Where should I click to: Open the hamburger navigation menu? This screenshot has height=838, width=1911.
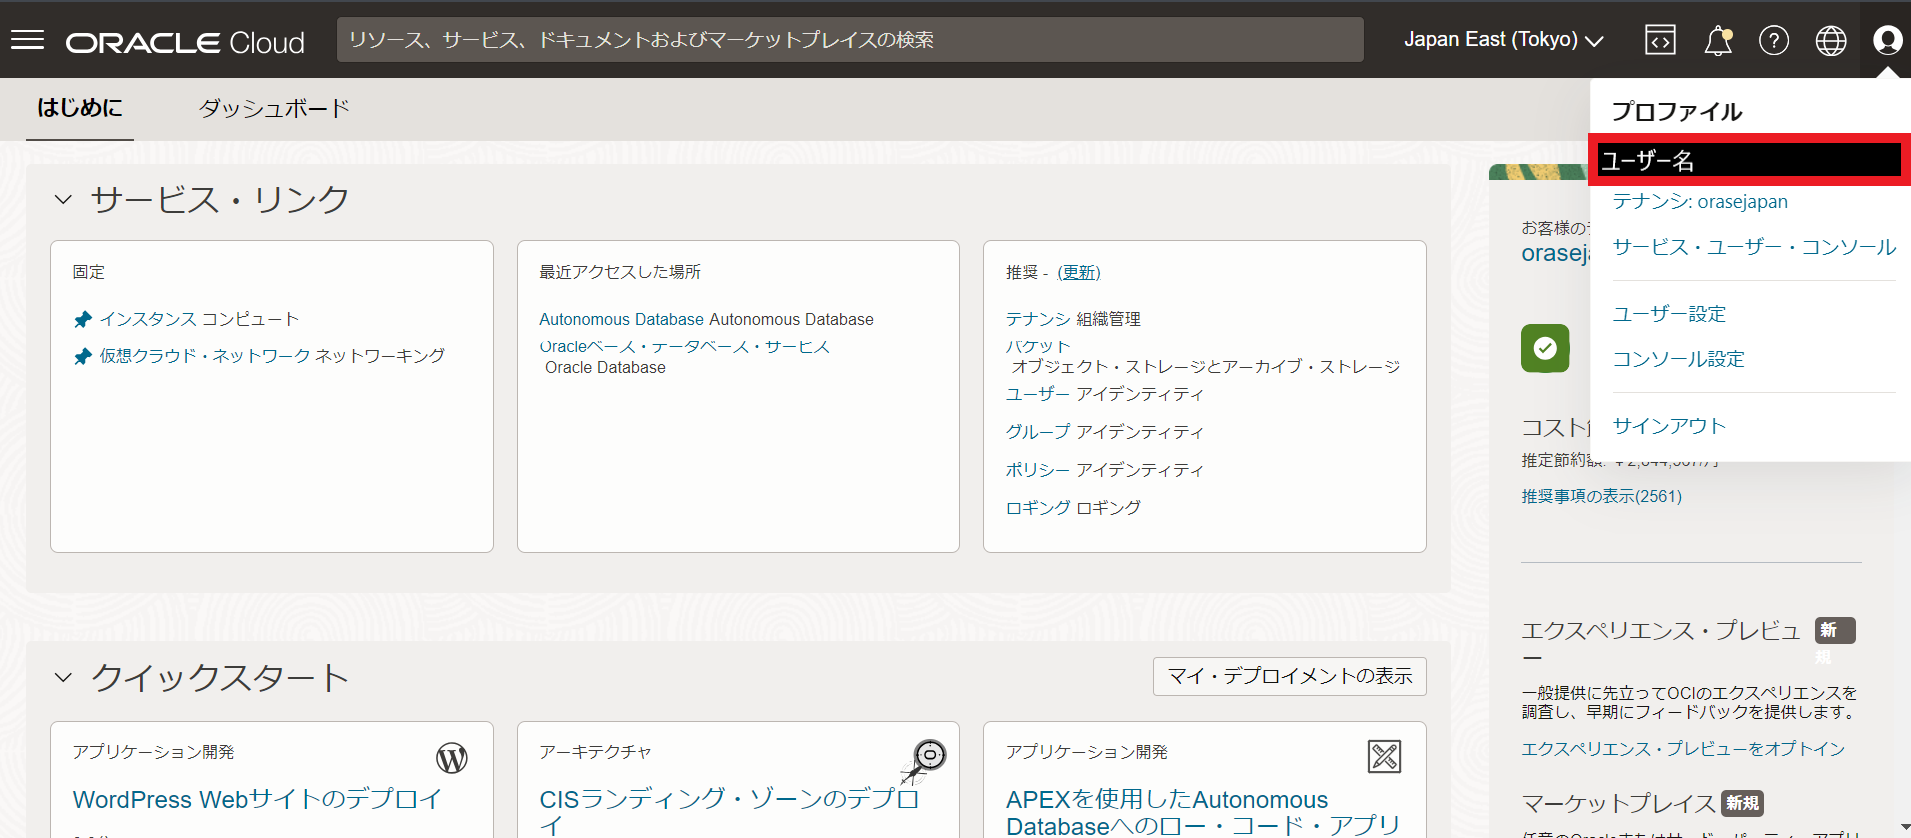[27, 40]
